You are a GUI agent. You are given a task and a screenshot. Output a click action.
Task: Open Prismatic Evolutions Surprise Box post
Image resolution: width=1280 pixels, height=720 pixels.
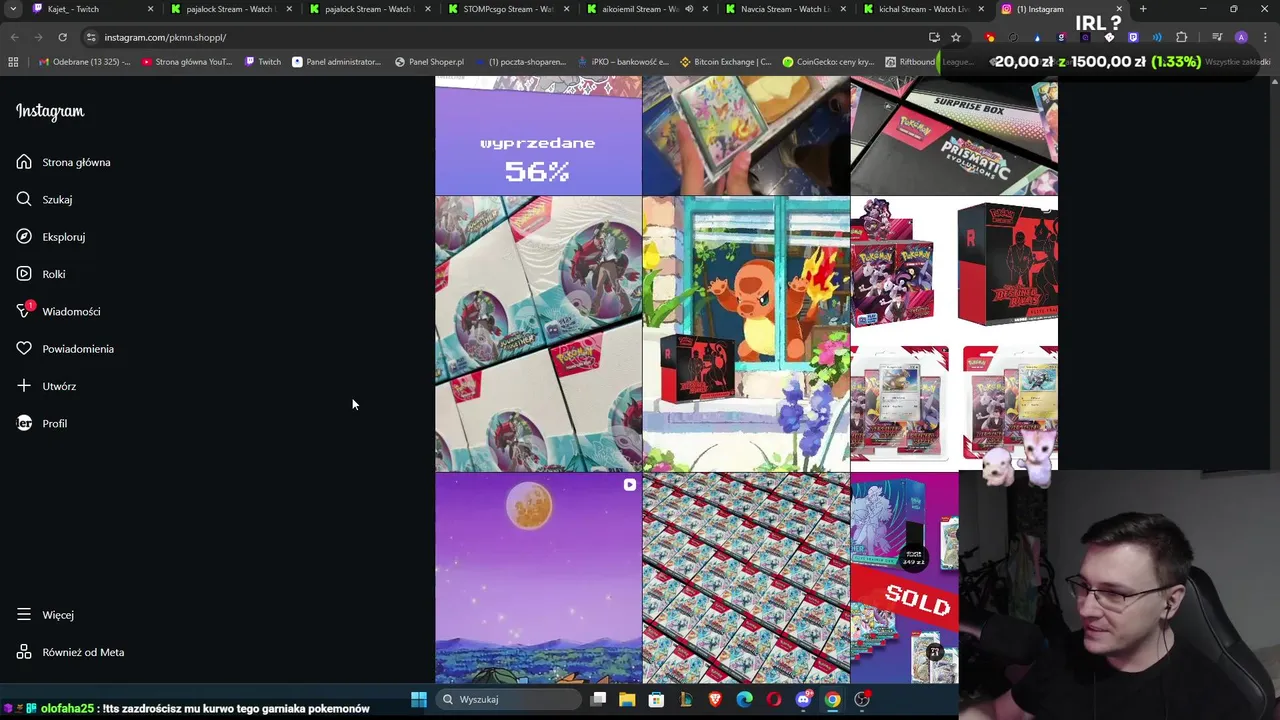click(954, 136)
